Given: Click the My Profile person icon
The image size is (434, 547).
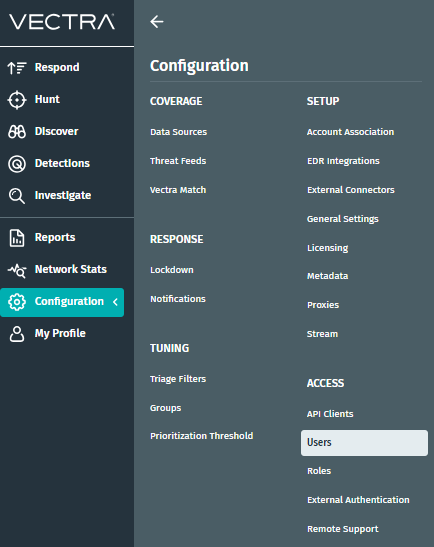Looking at the screenshot, I should [17, 334].
